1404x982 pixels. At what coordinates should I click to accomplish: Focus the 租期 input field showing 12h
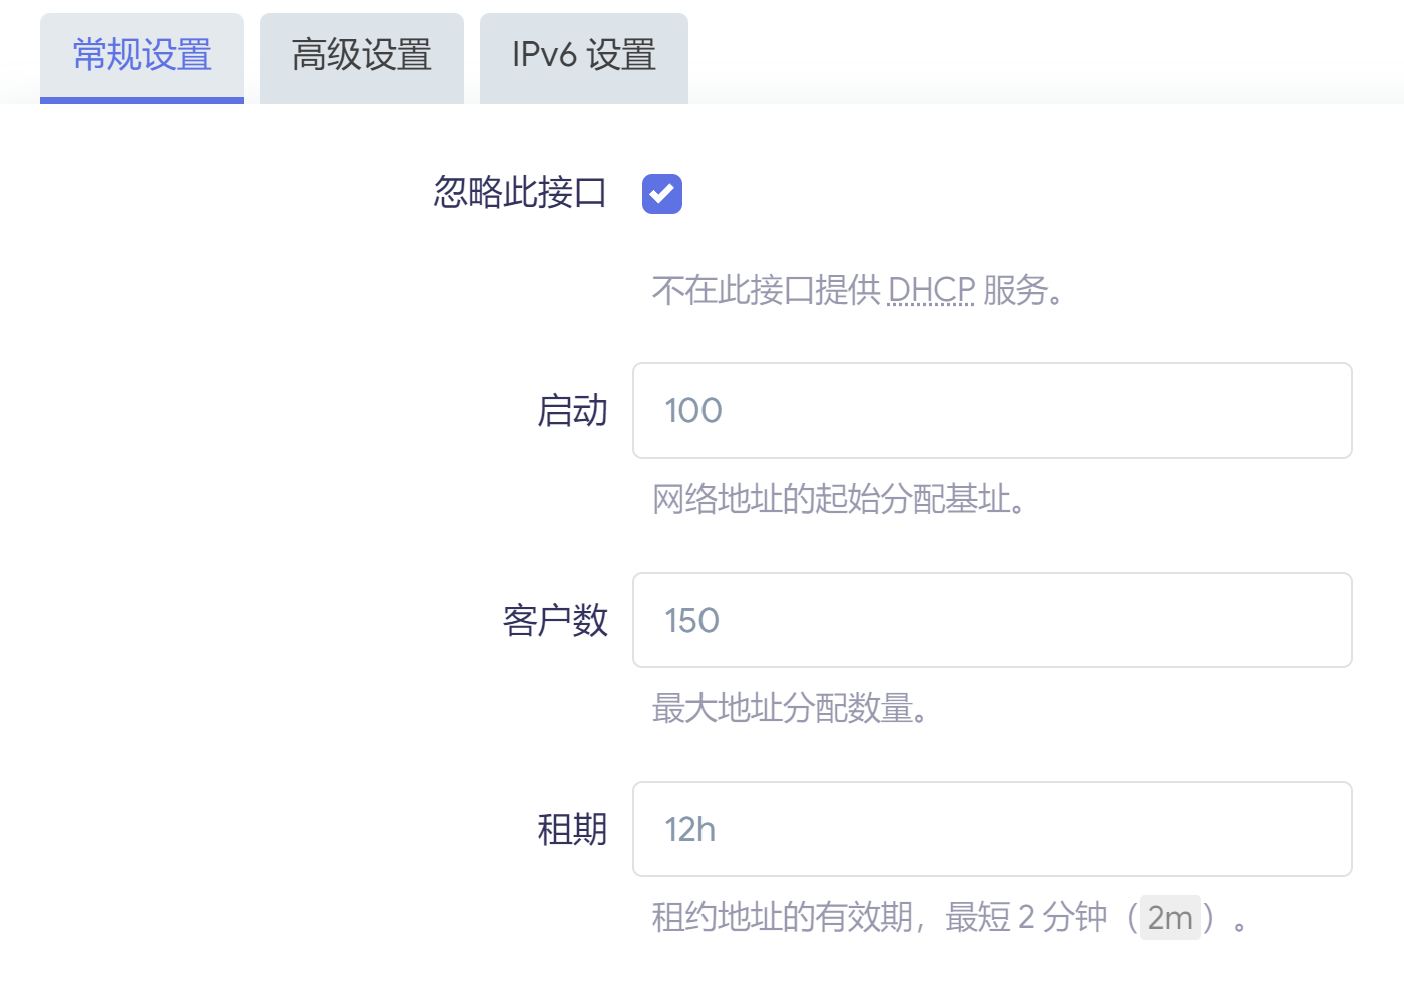point(992,829)
